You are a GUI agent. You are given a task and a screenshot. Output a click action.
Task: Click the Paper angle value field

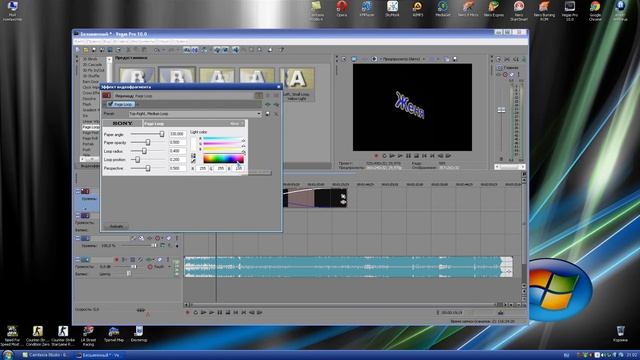point(177,134)
